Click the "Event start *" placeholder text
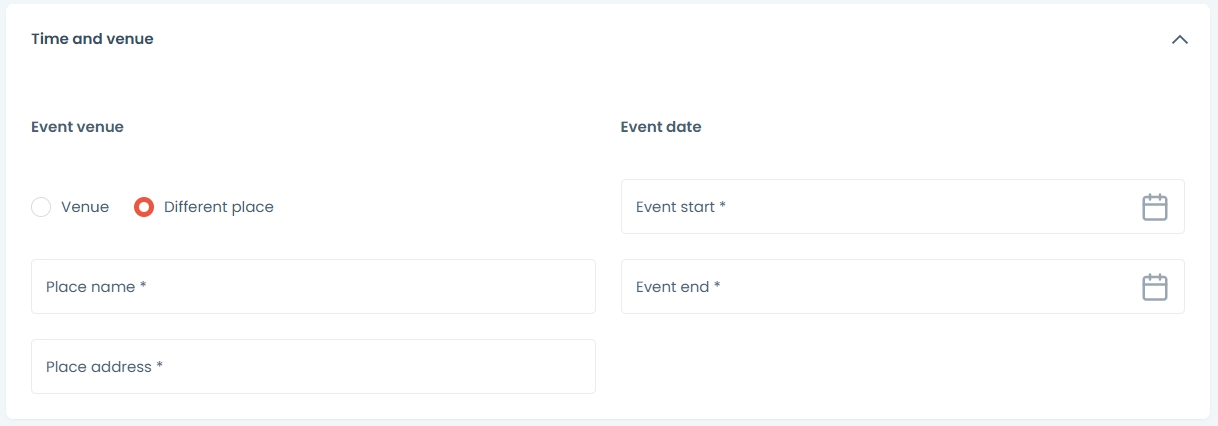This screenshot has height=426, width=1218. (x=680, y=207)
